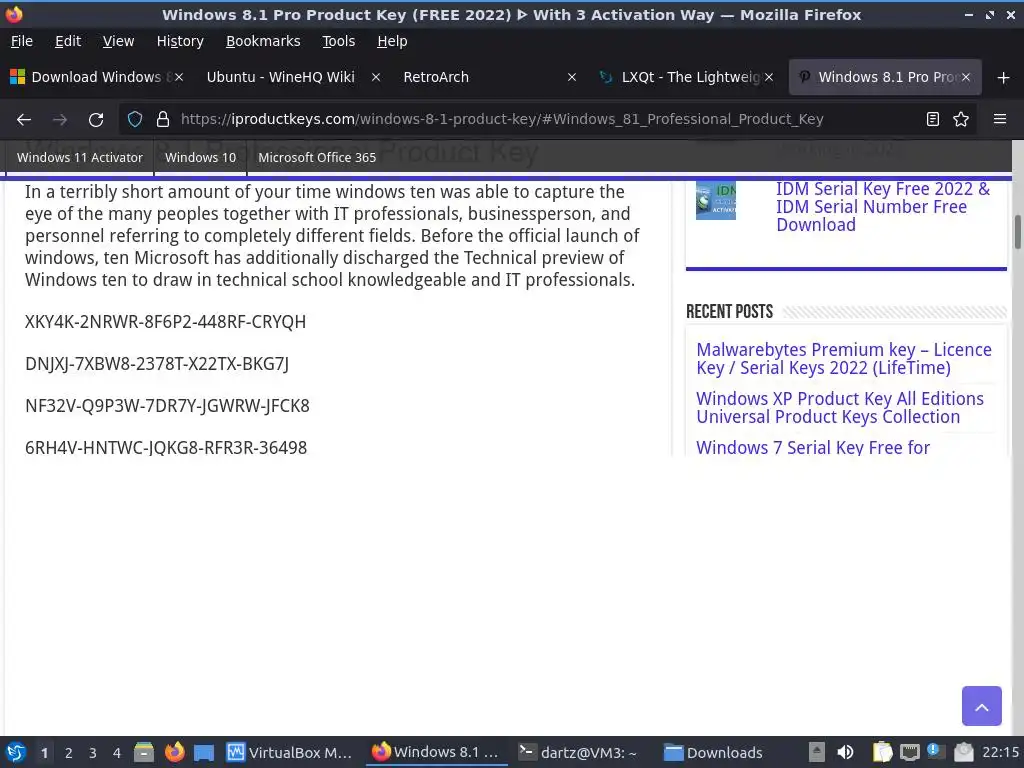The image size is (1024, 768).
Task: Switch to virtual desktop 3
Action: (93, 753)
